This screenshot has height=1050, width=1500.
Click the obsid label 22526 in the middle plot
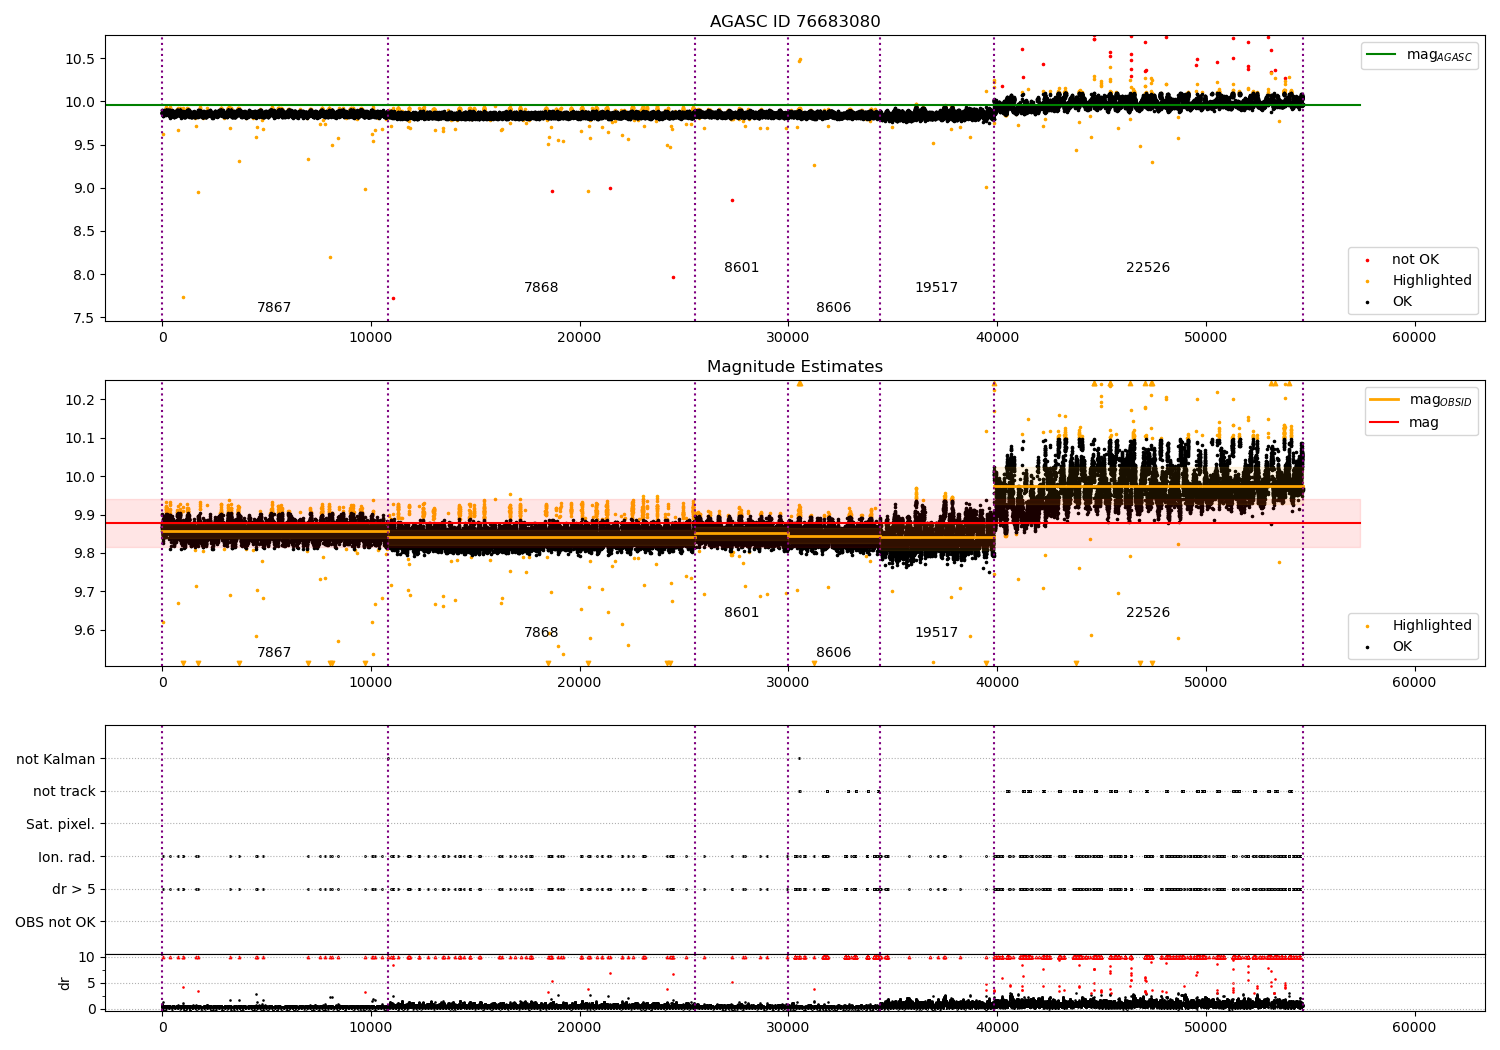(x=1148, y=613)
